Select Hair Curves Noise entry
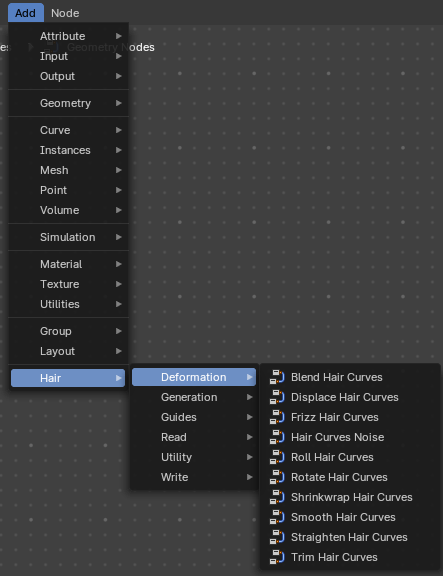The image size is (443, 576). pyautogui.click(x=350, y=437)
